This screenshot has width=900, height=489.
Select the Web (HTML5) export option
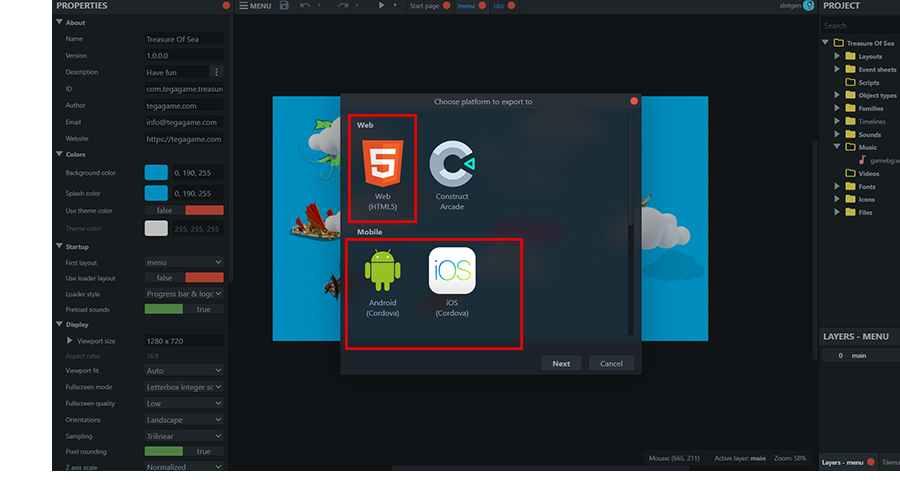pos(382,174)
